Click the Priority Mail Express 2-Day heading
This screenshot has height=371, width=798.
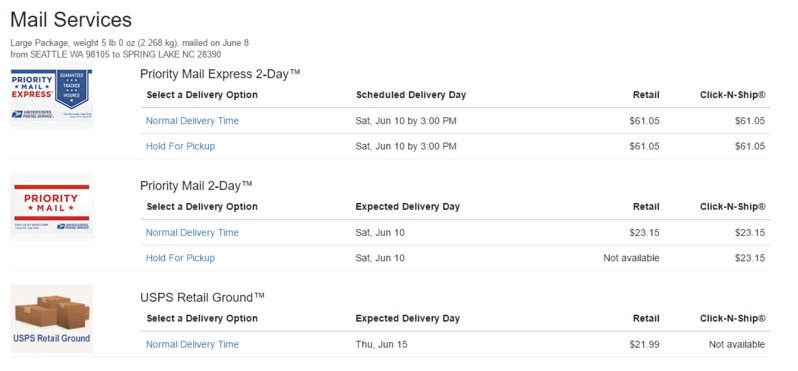[220, 74]
